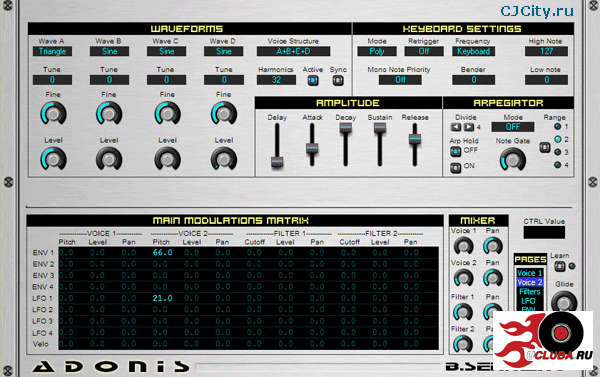The height and width of the screenshot is (377, 600).
Task: Click the Wave C Level knob
Action: click(x=167, y=160)
